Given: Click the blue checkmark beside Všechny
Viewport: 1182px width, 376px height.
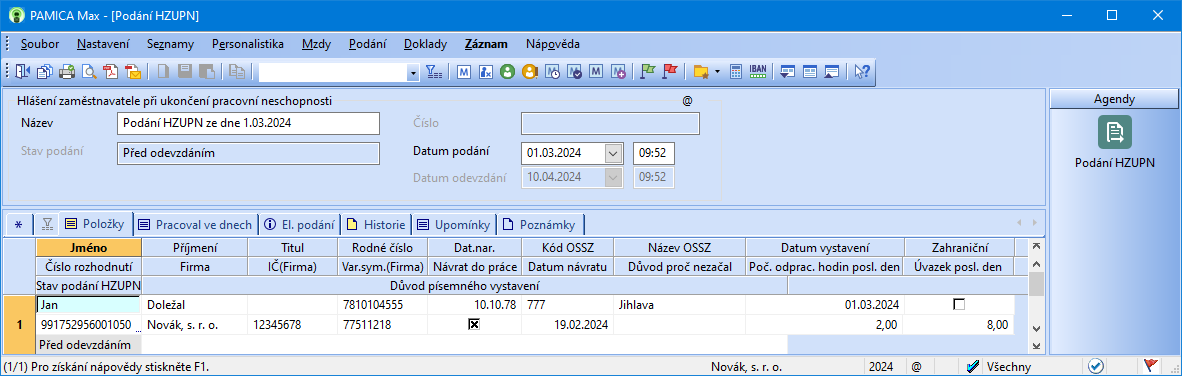Looking at the screenshot, I should click(x=973, y=366).
